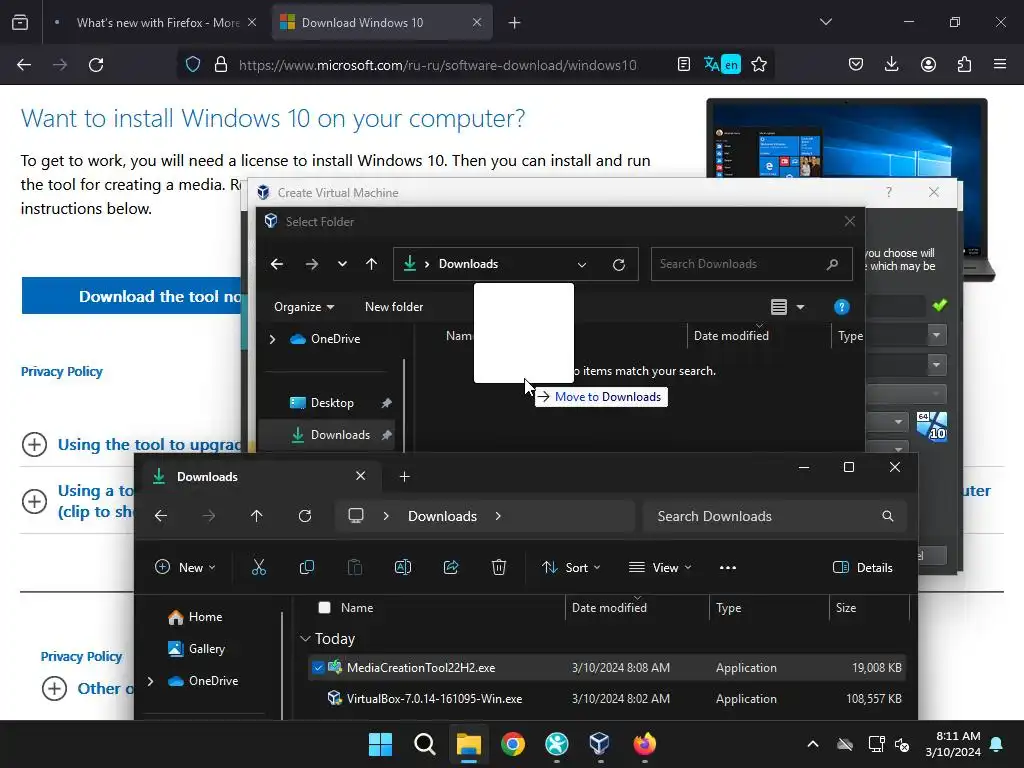Click the Copy icon in Explorer toolbar
1024x768 pixels.
tap(306, 568)
